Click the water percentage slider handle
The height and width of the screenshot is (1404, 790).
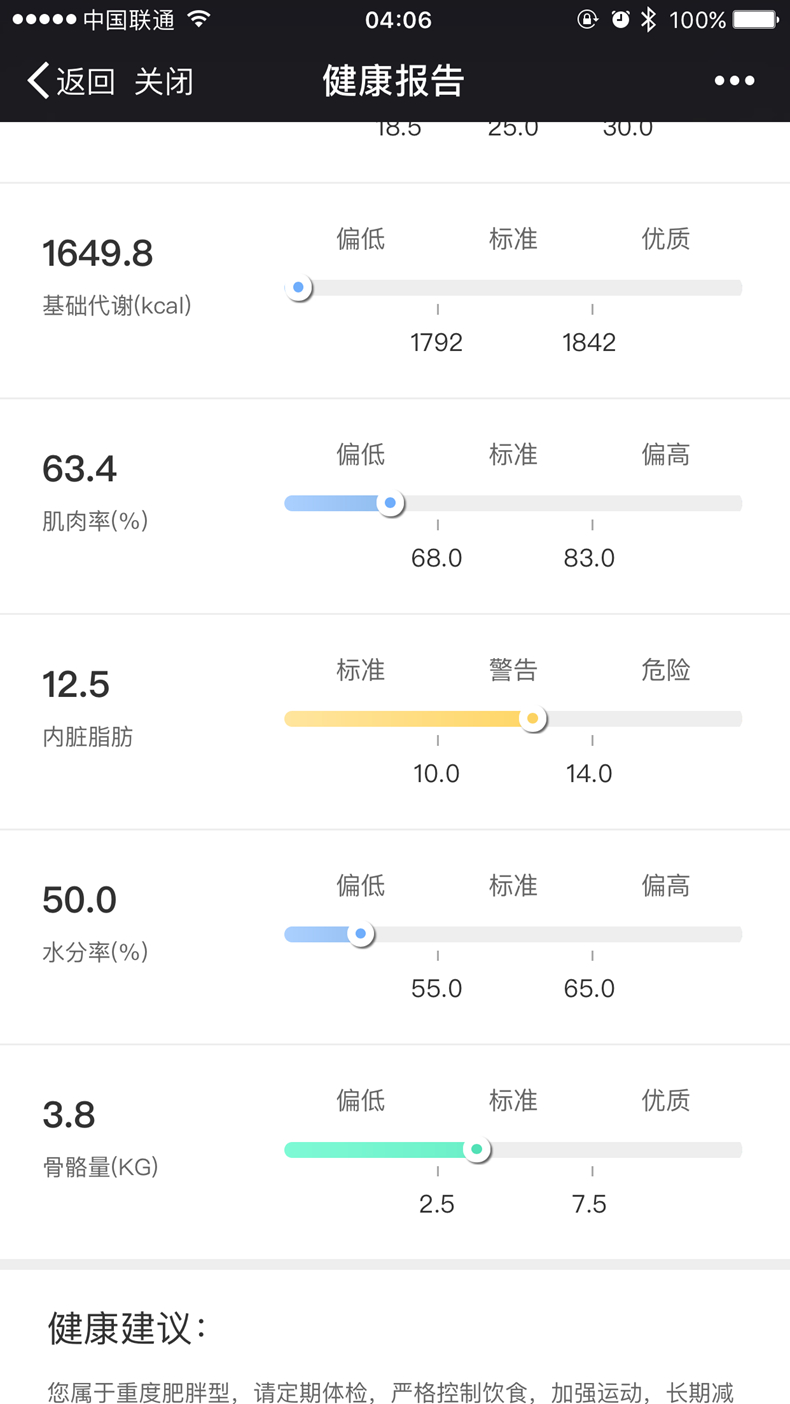click(360, 934)
